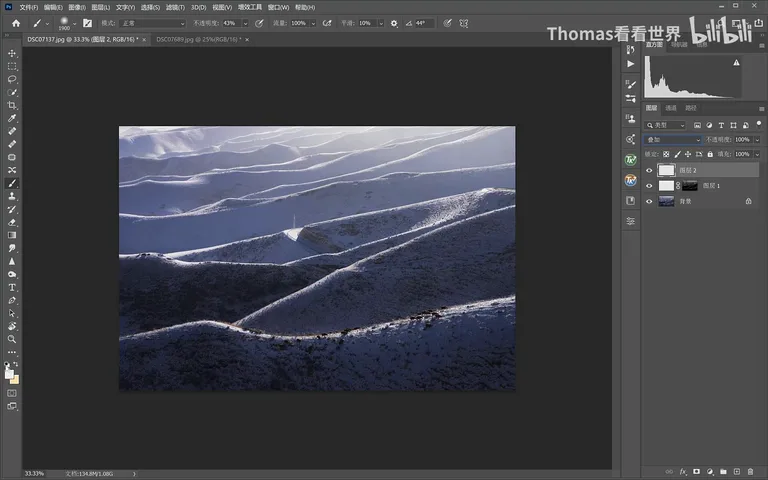The width and height of the screenshot is (768, 480).
Task: Toggle visibility of 图层 1 layer
Action: coord(649,186)
